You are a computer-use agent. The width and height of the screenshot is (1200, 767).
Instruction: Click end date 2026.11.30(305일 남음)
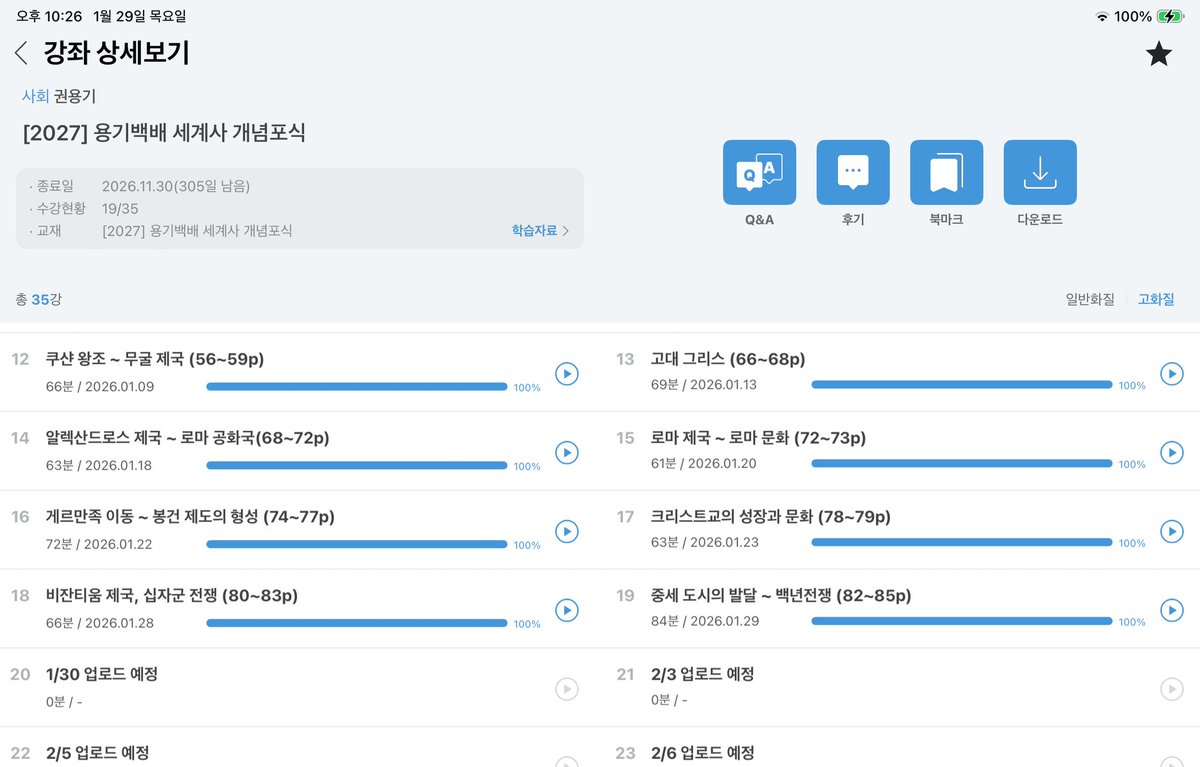tap(175, 186)
